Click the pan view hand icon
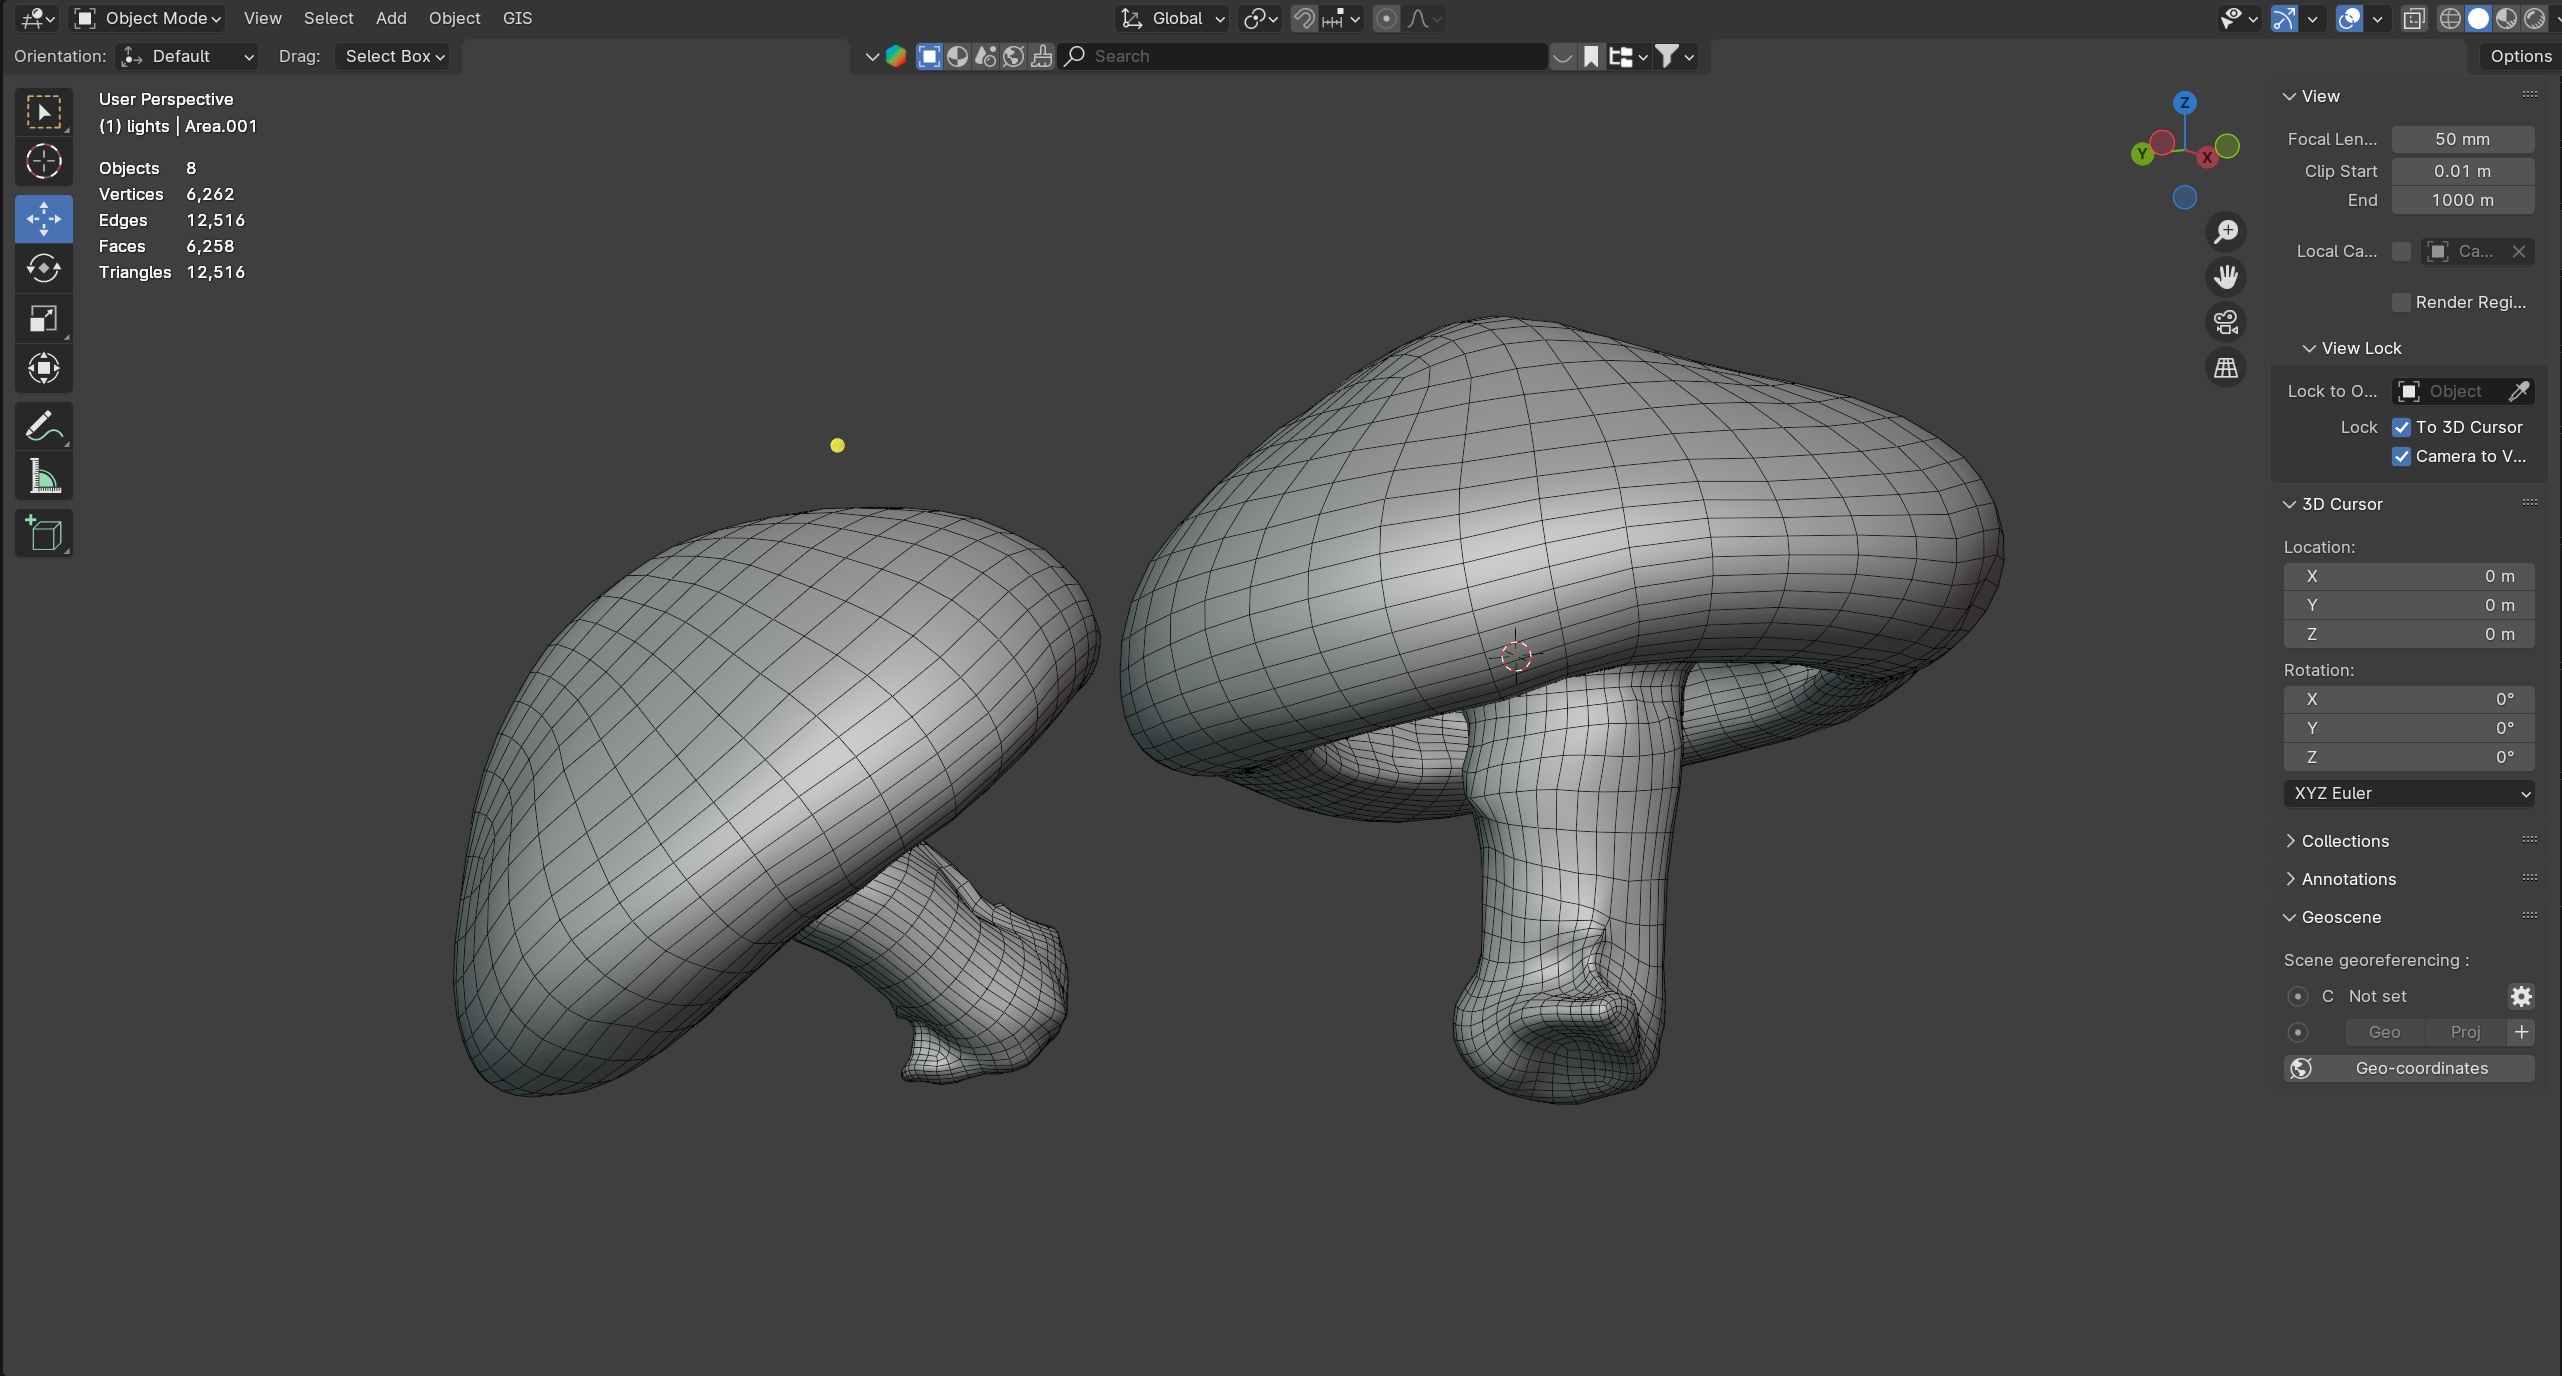This screenshot has height=1376, width=2562. 2226,277
